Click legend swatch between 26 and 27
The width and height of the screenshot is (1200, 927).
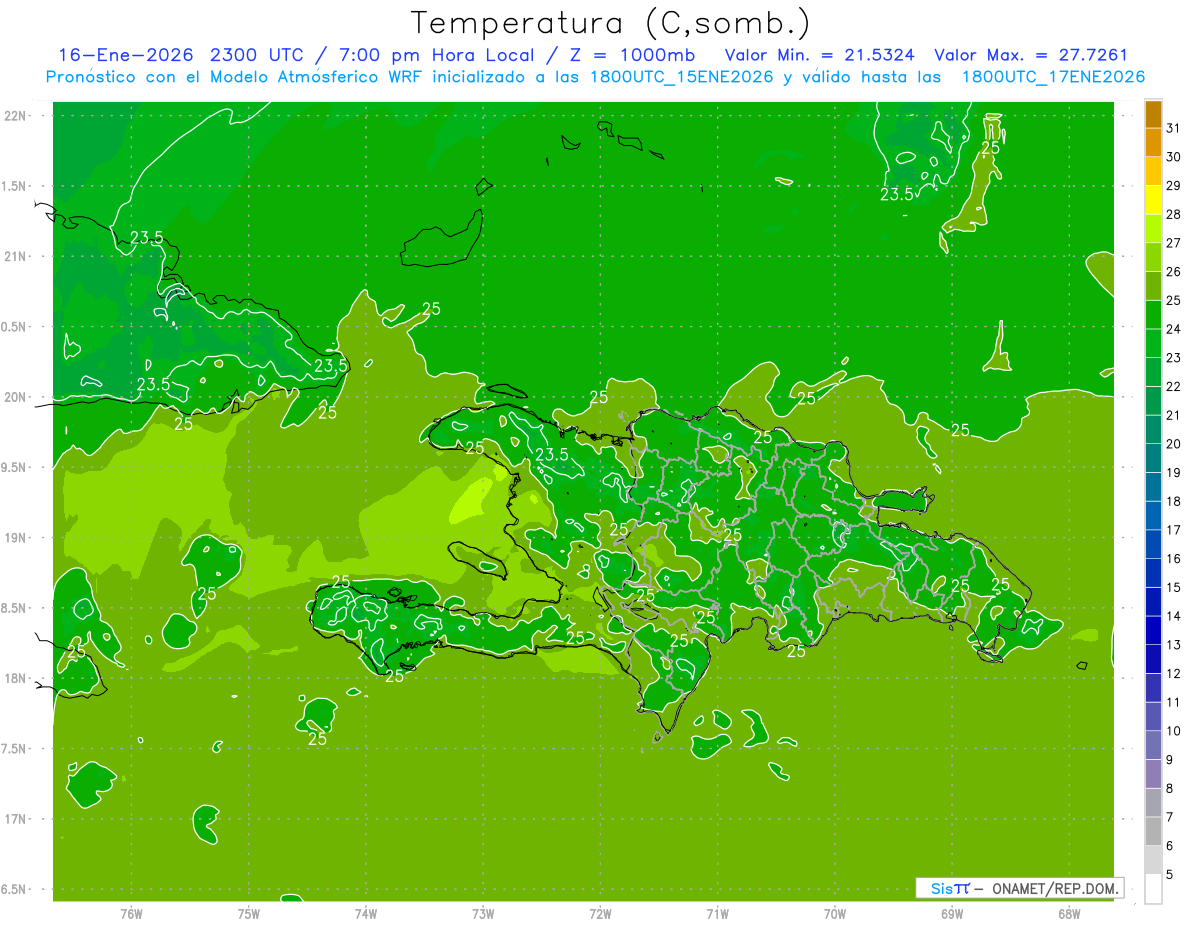pyautogui.click(x=1154, y=257)
